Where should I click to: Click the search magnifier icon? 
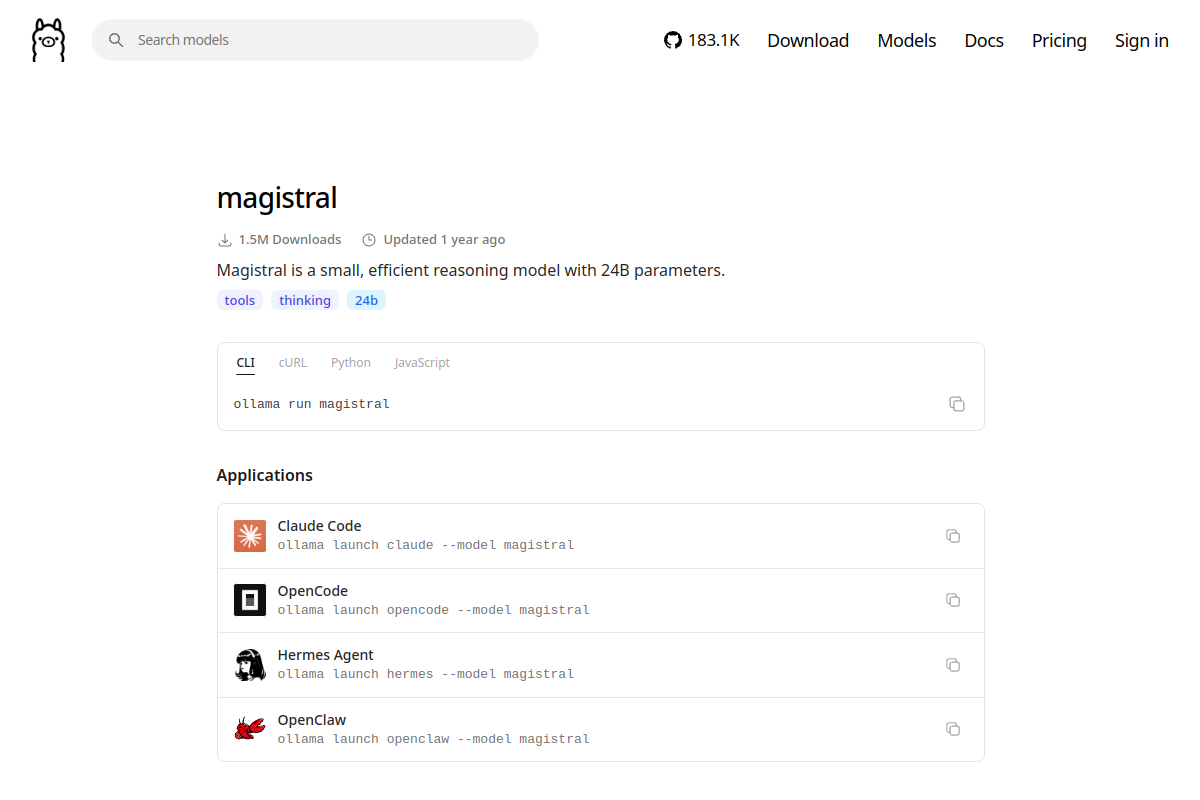point(116,40)
